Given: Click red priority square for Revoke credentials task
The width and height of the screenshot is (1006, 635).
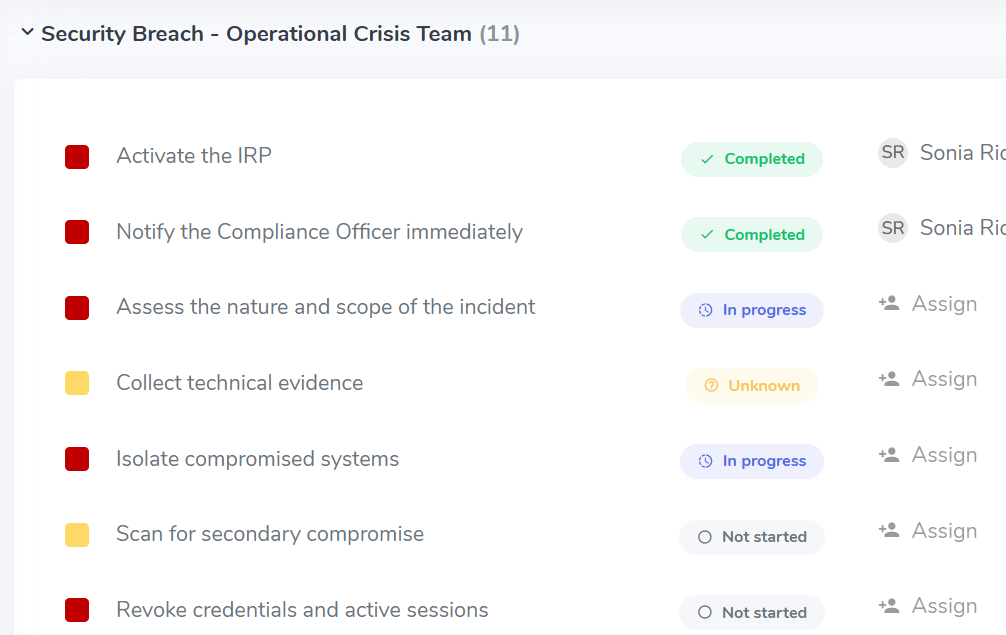Looking at the screenshot, I should point(77,610).
